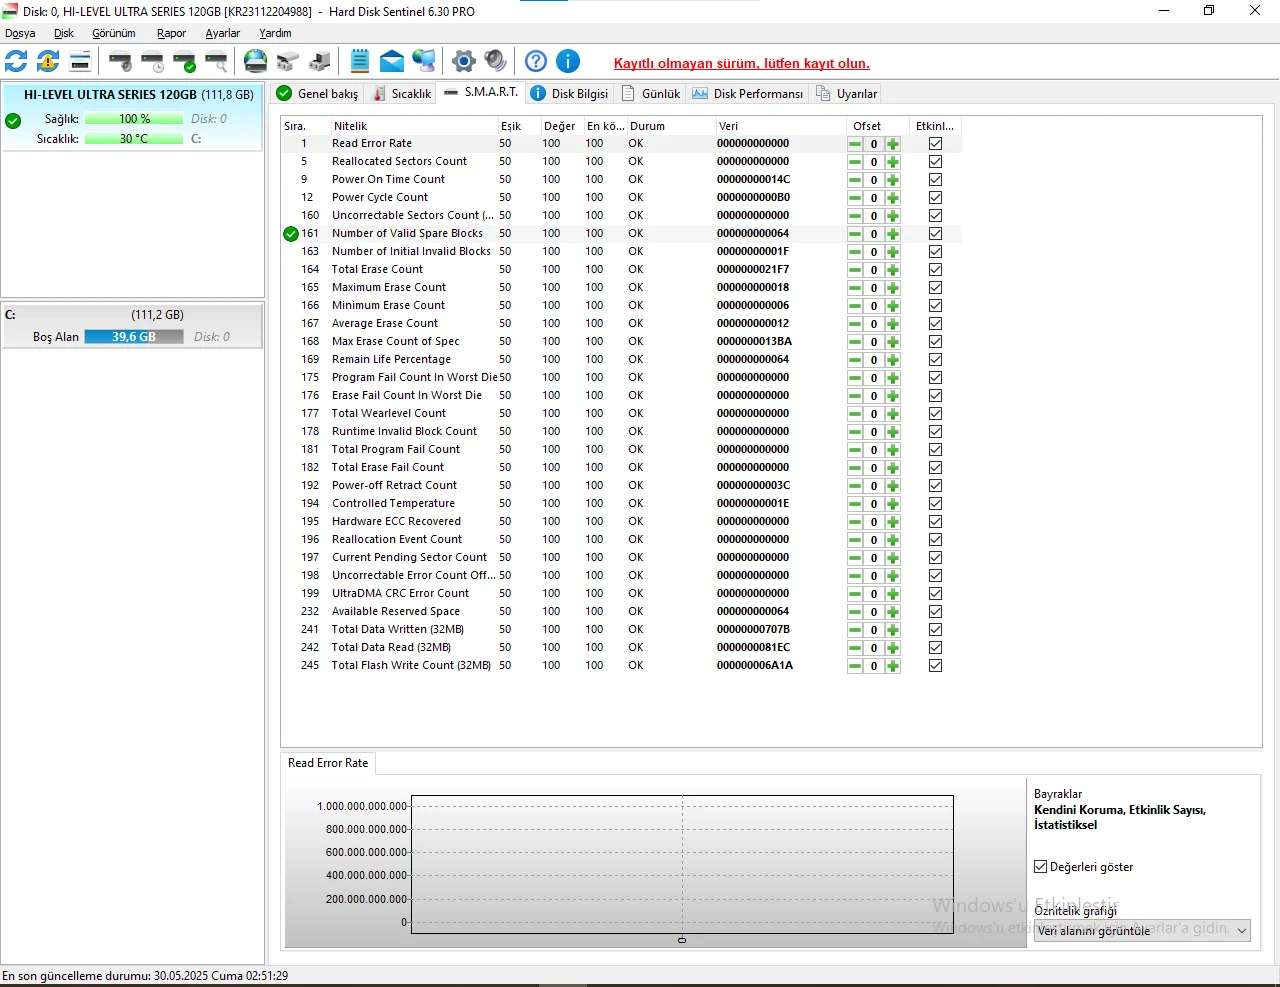Screen dimensions: 1280x987
Task: Click the refresh disk status icon
Action: coord(16,61)
